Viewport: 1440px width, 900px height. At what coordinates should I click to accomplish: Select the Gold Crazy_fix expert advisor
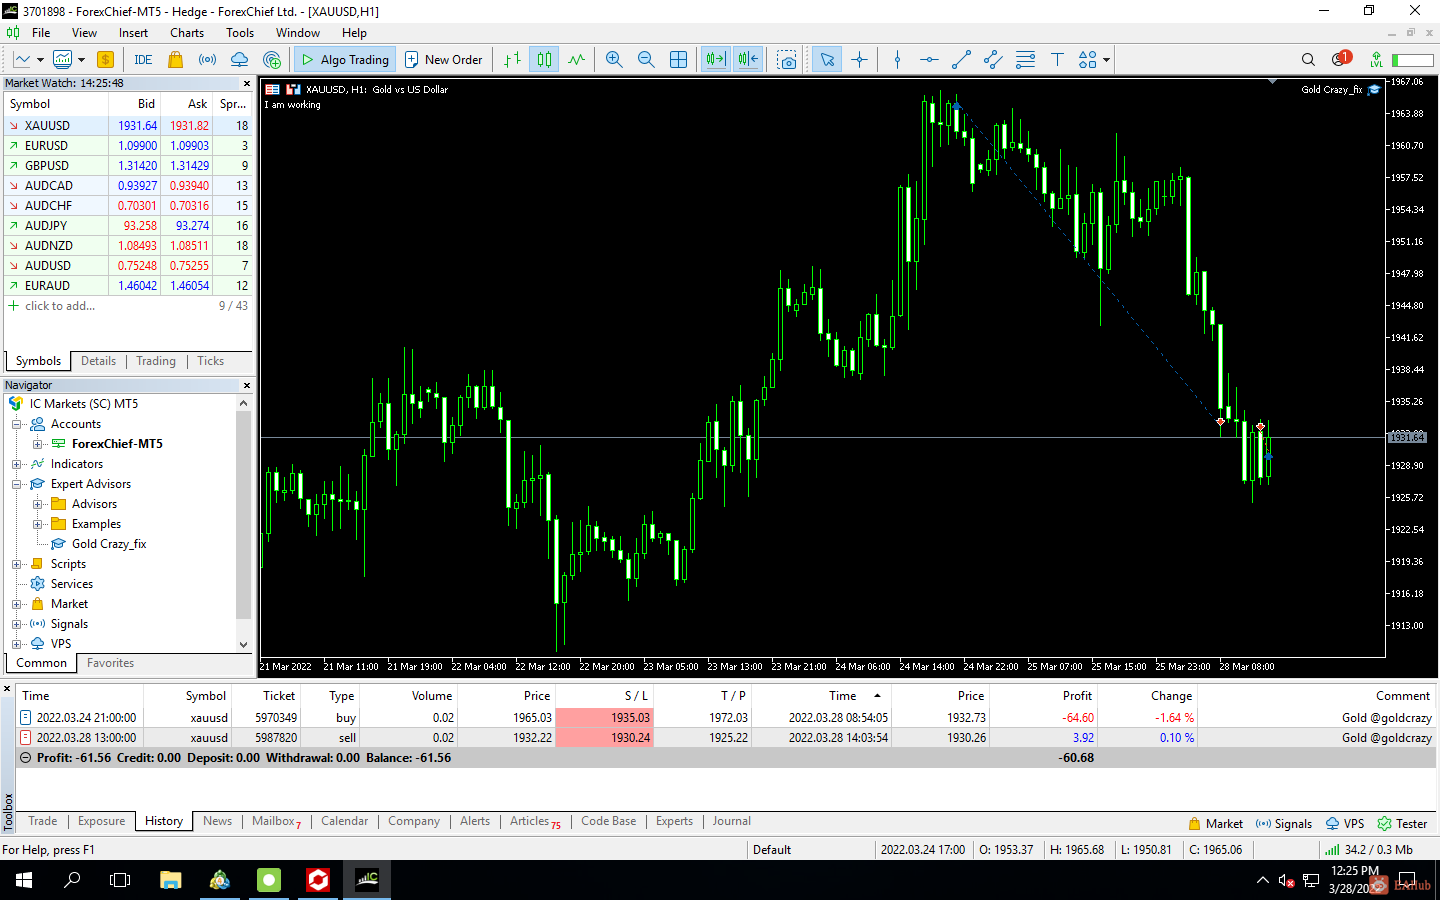(x=108, y=544)
